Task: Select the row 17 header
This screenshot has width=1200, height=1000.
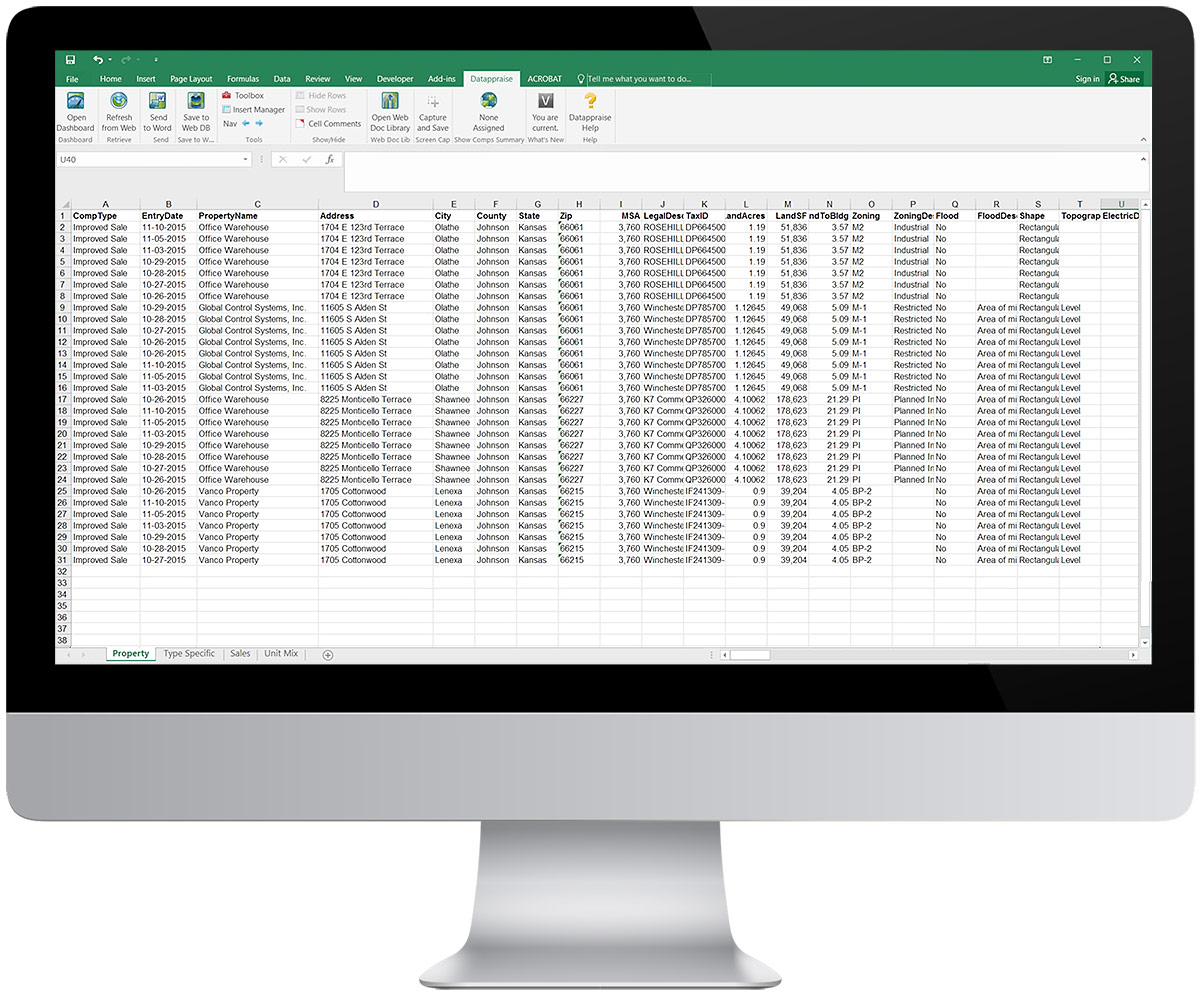Action: (x=63, y=400)
